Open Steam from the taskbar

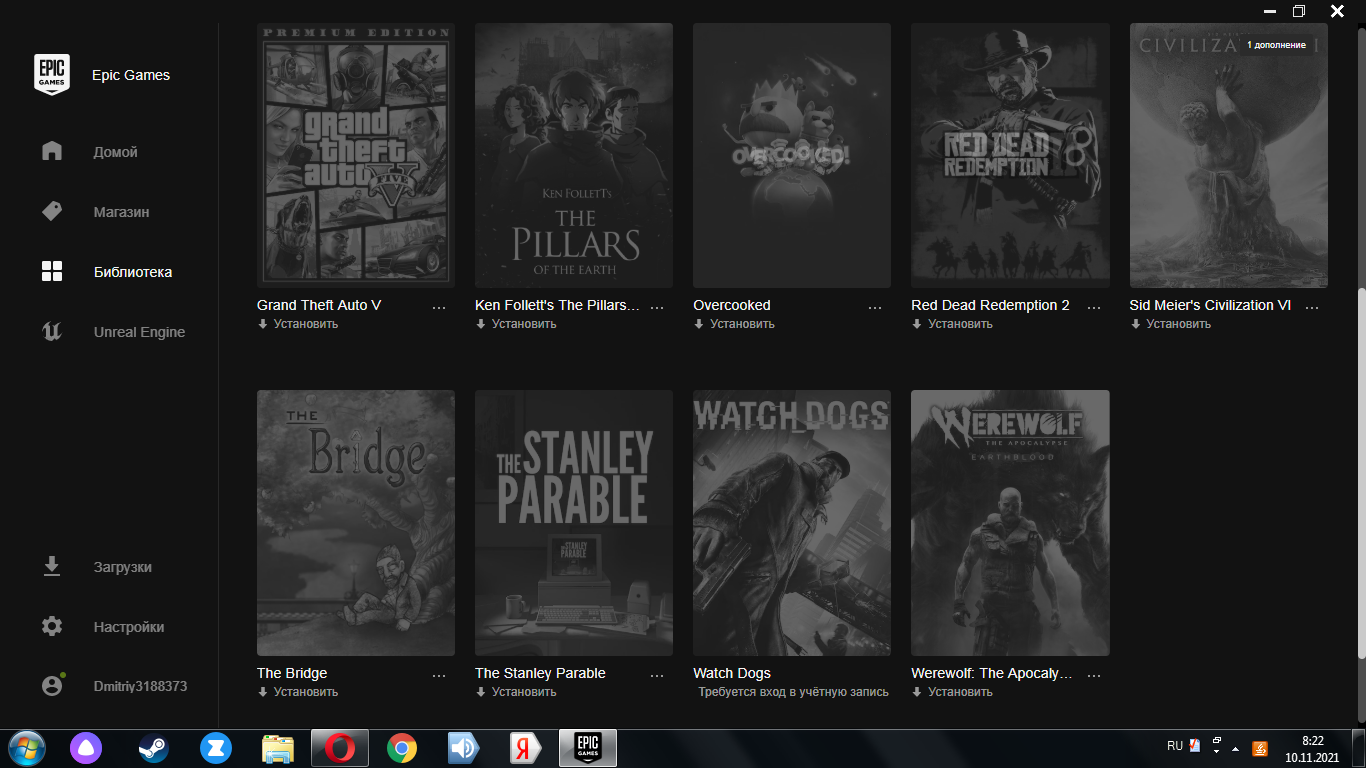(x=153, y=748)
